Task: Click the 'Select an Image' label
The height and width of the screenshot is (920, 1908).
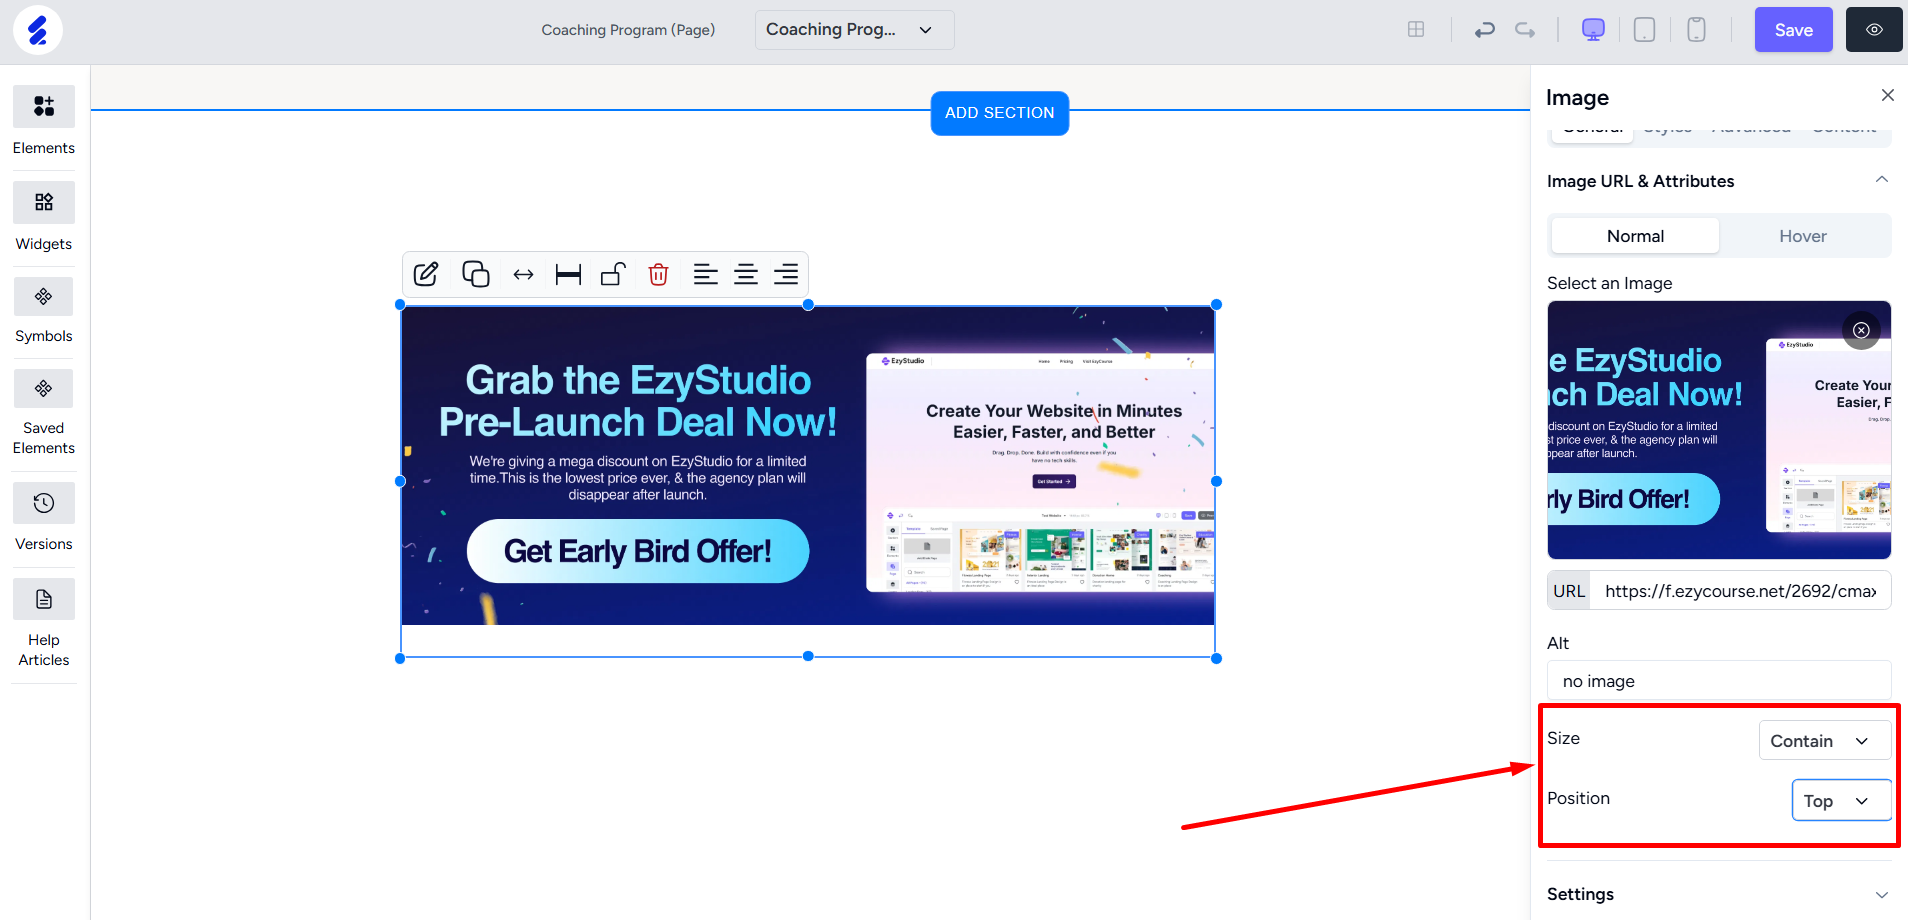Action: pos(1609,283)
